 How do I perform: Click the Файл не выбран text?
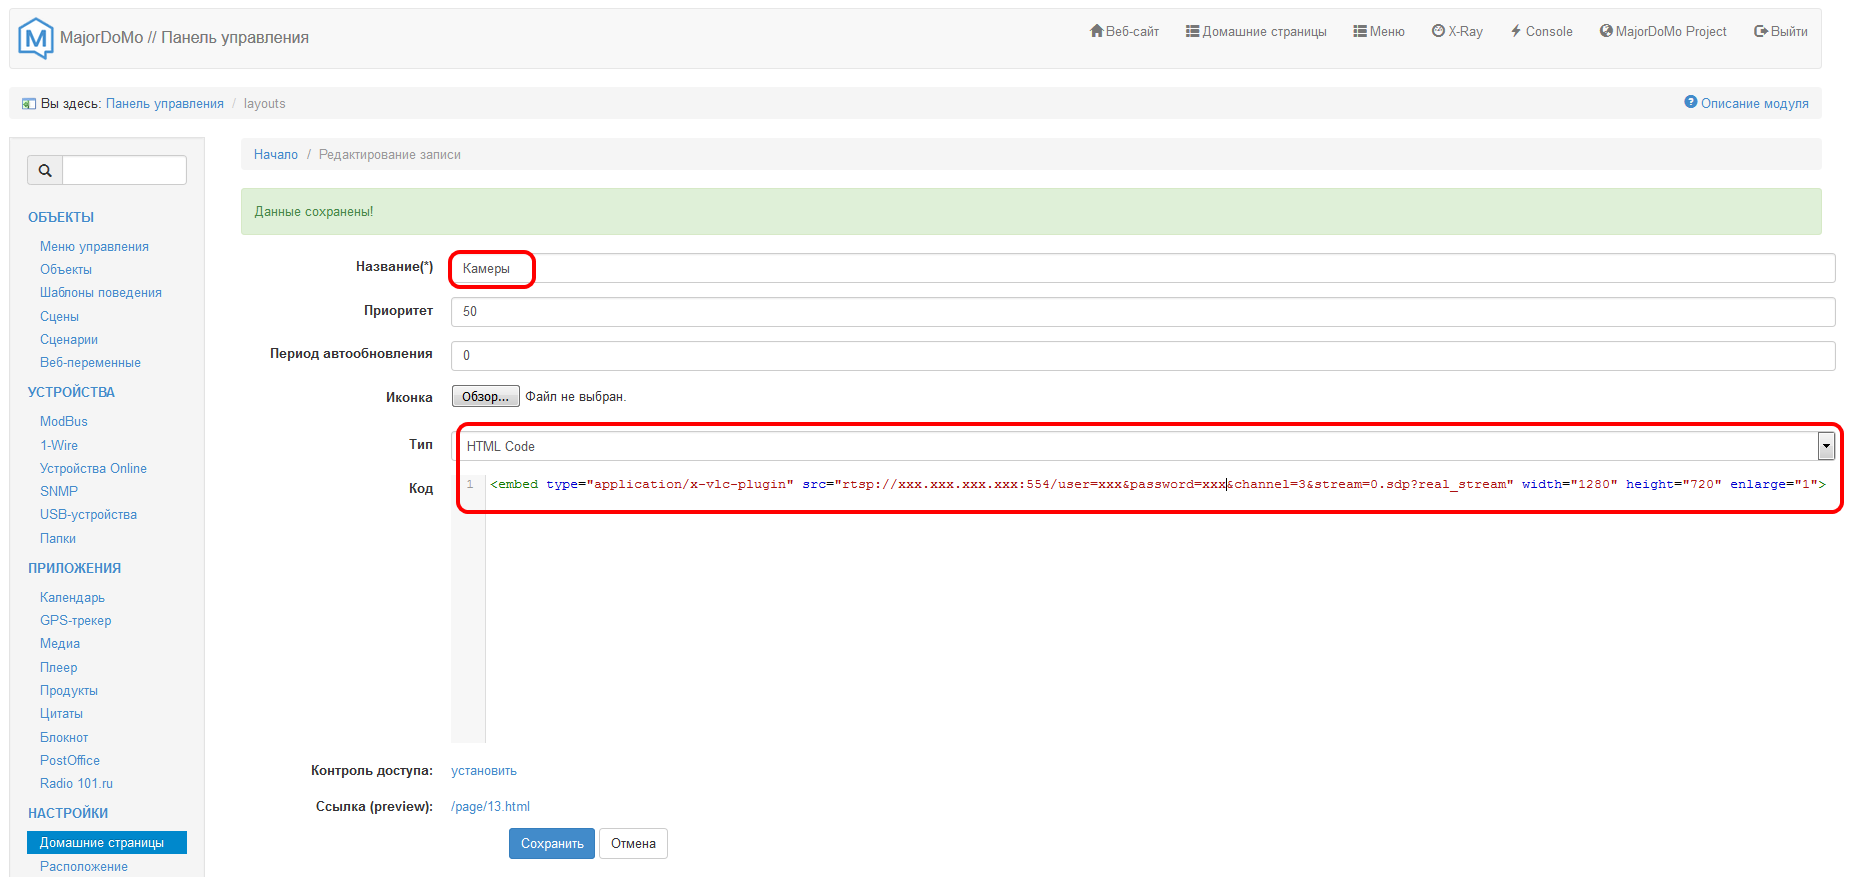click(x=576, y=397)
